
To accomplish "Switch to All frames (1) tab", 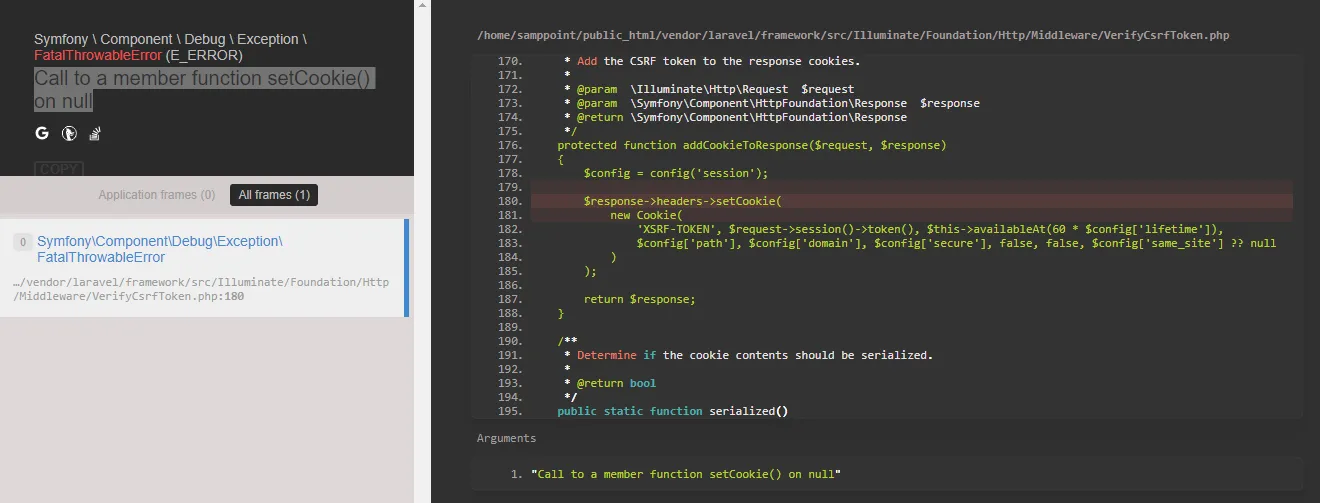I will tap(274, 195).
